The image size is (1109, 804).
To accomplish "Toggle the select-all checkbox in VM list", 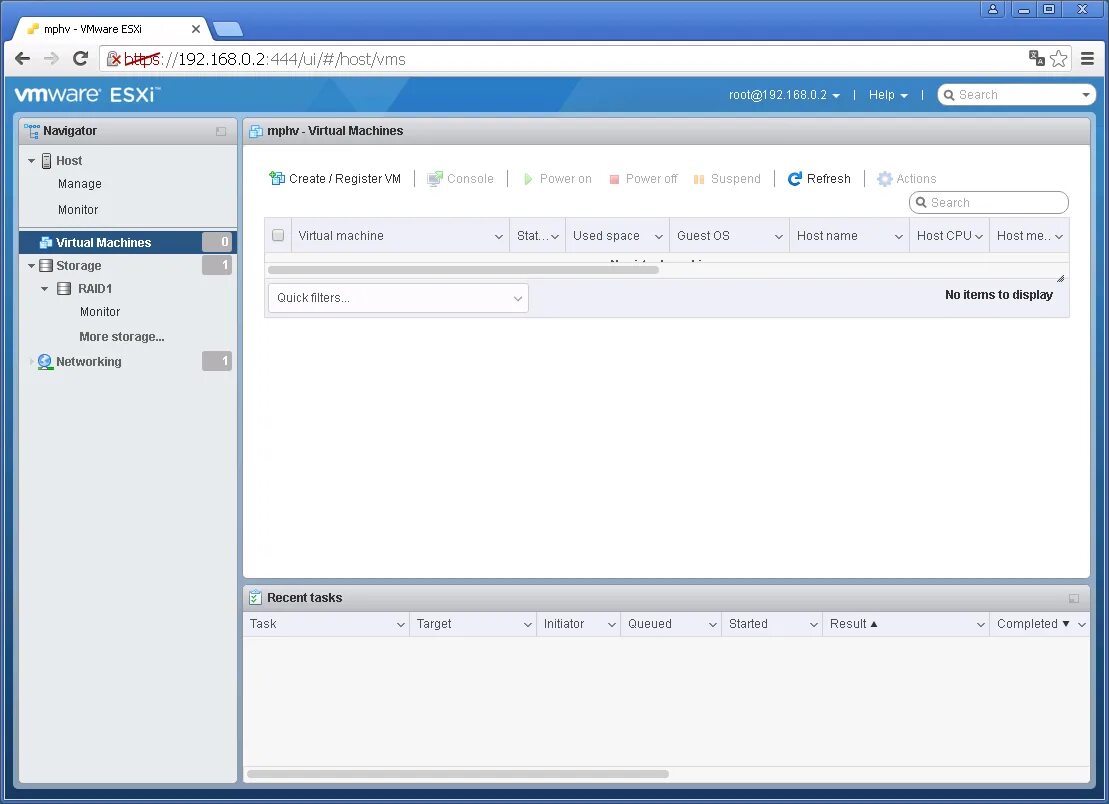I will (x=277, y=235).
